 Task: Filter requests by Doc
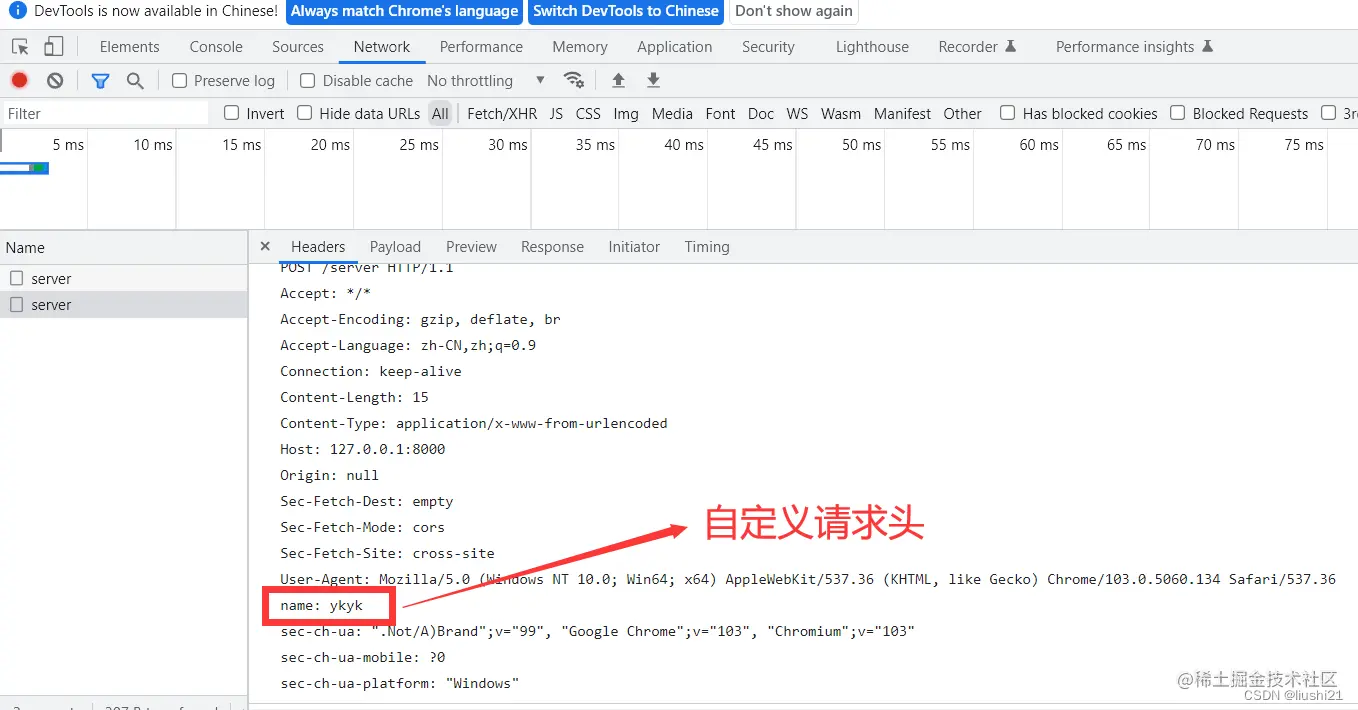(x=761, y=114)
